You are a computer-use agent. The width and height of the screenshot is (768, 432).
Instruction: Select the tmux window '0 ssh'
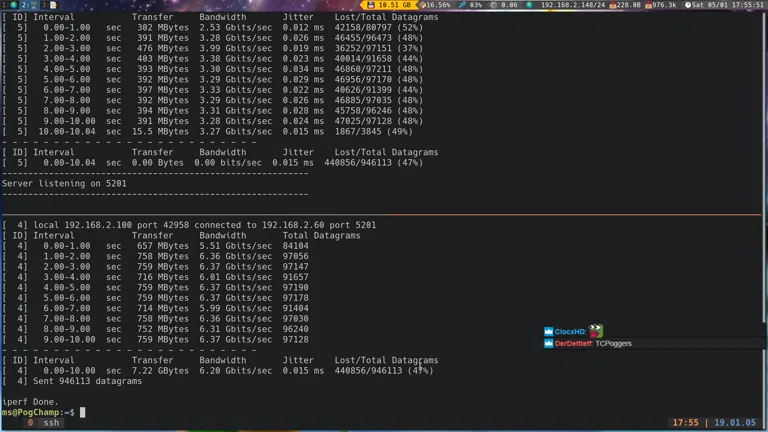point(44,423)
